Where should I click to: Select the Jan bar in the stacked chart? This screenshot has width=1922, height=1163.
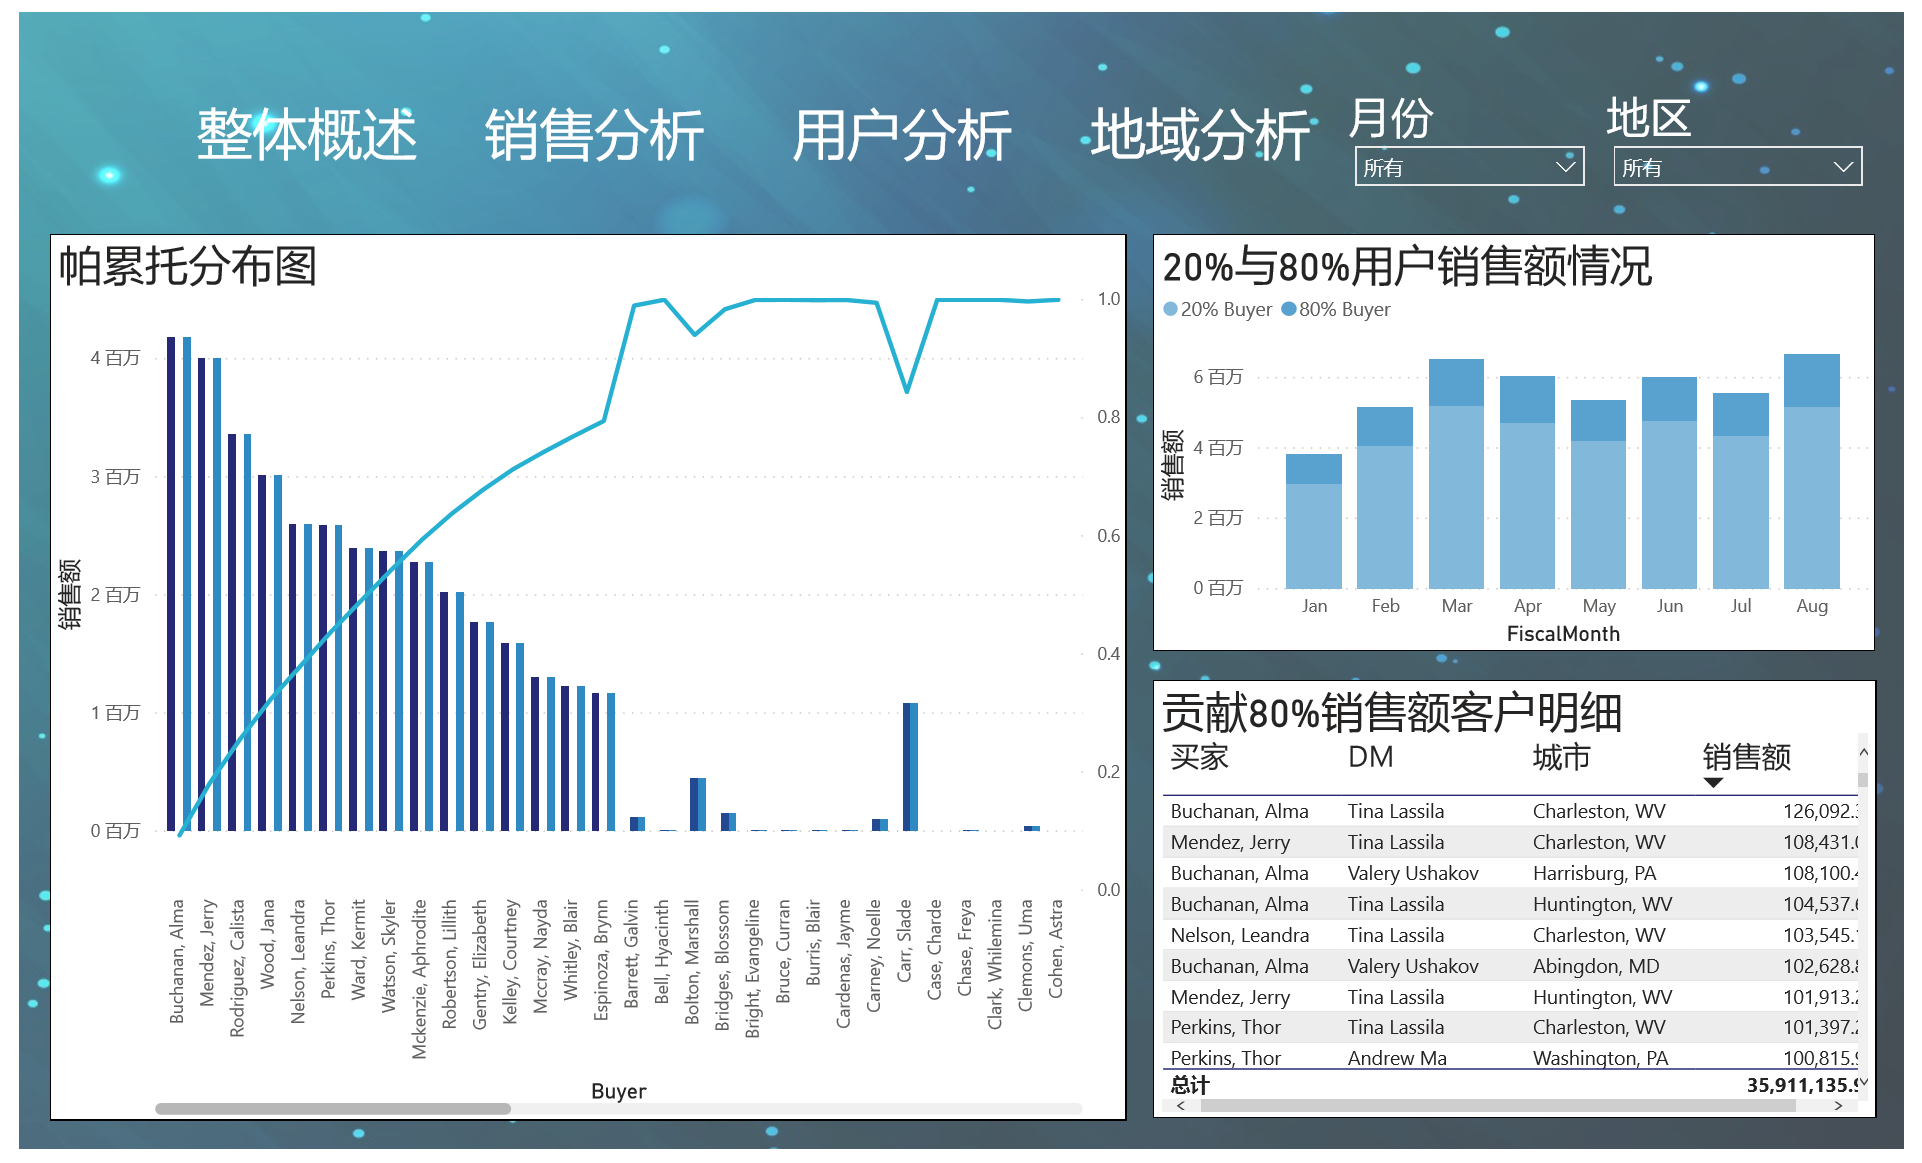pyautogui.click(x=1314, y=521)
